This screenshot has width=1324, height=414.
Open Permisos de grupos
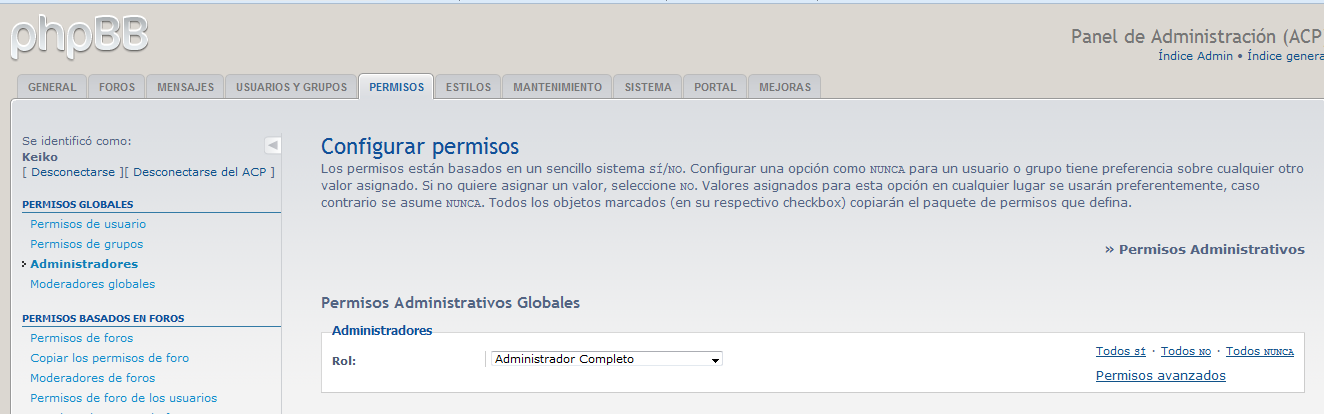(x=87, y=244)
